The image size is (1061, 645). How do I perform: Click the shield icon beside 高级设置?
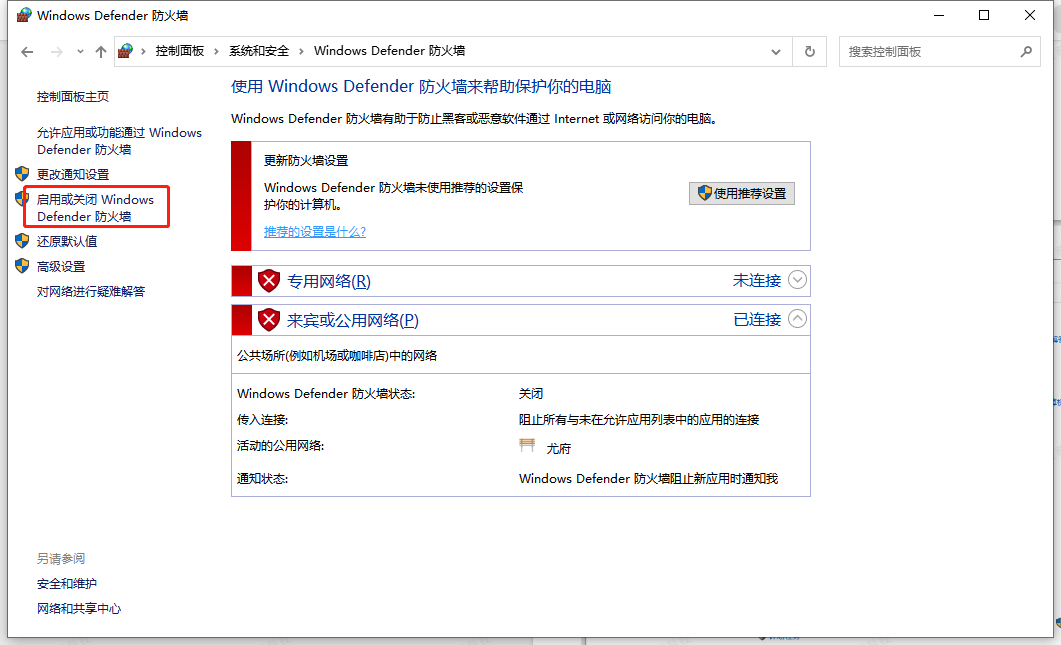click(x=22, y=266)
